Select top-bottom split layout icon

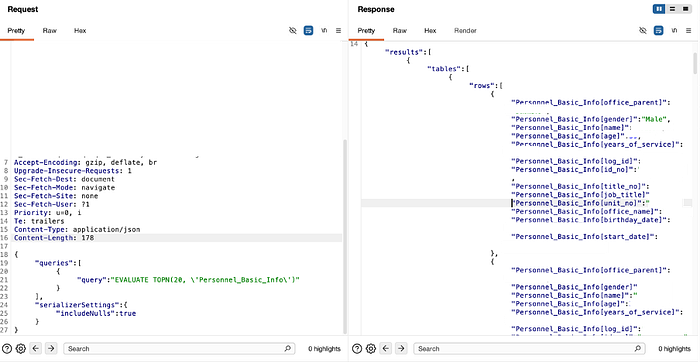pos(672,9)
